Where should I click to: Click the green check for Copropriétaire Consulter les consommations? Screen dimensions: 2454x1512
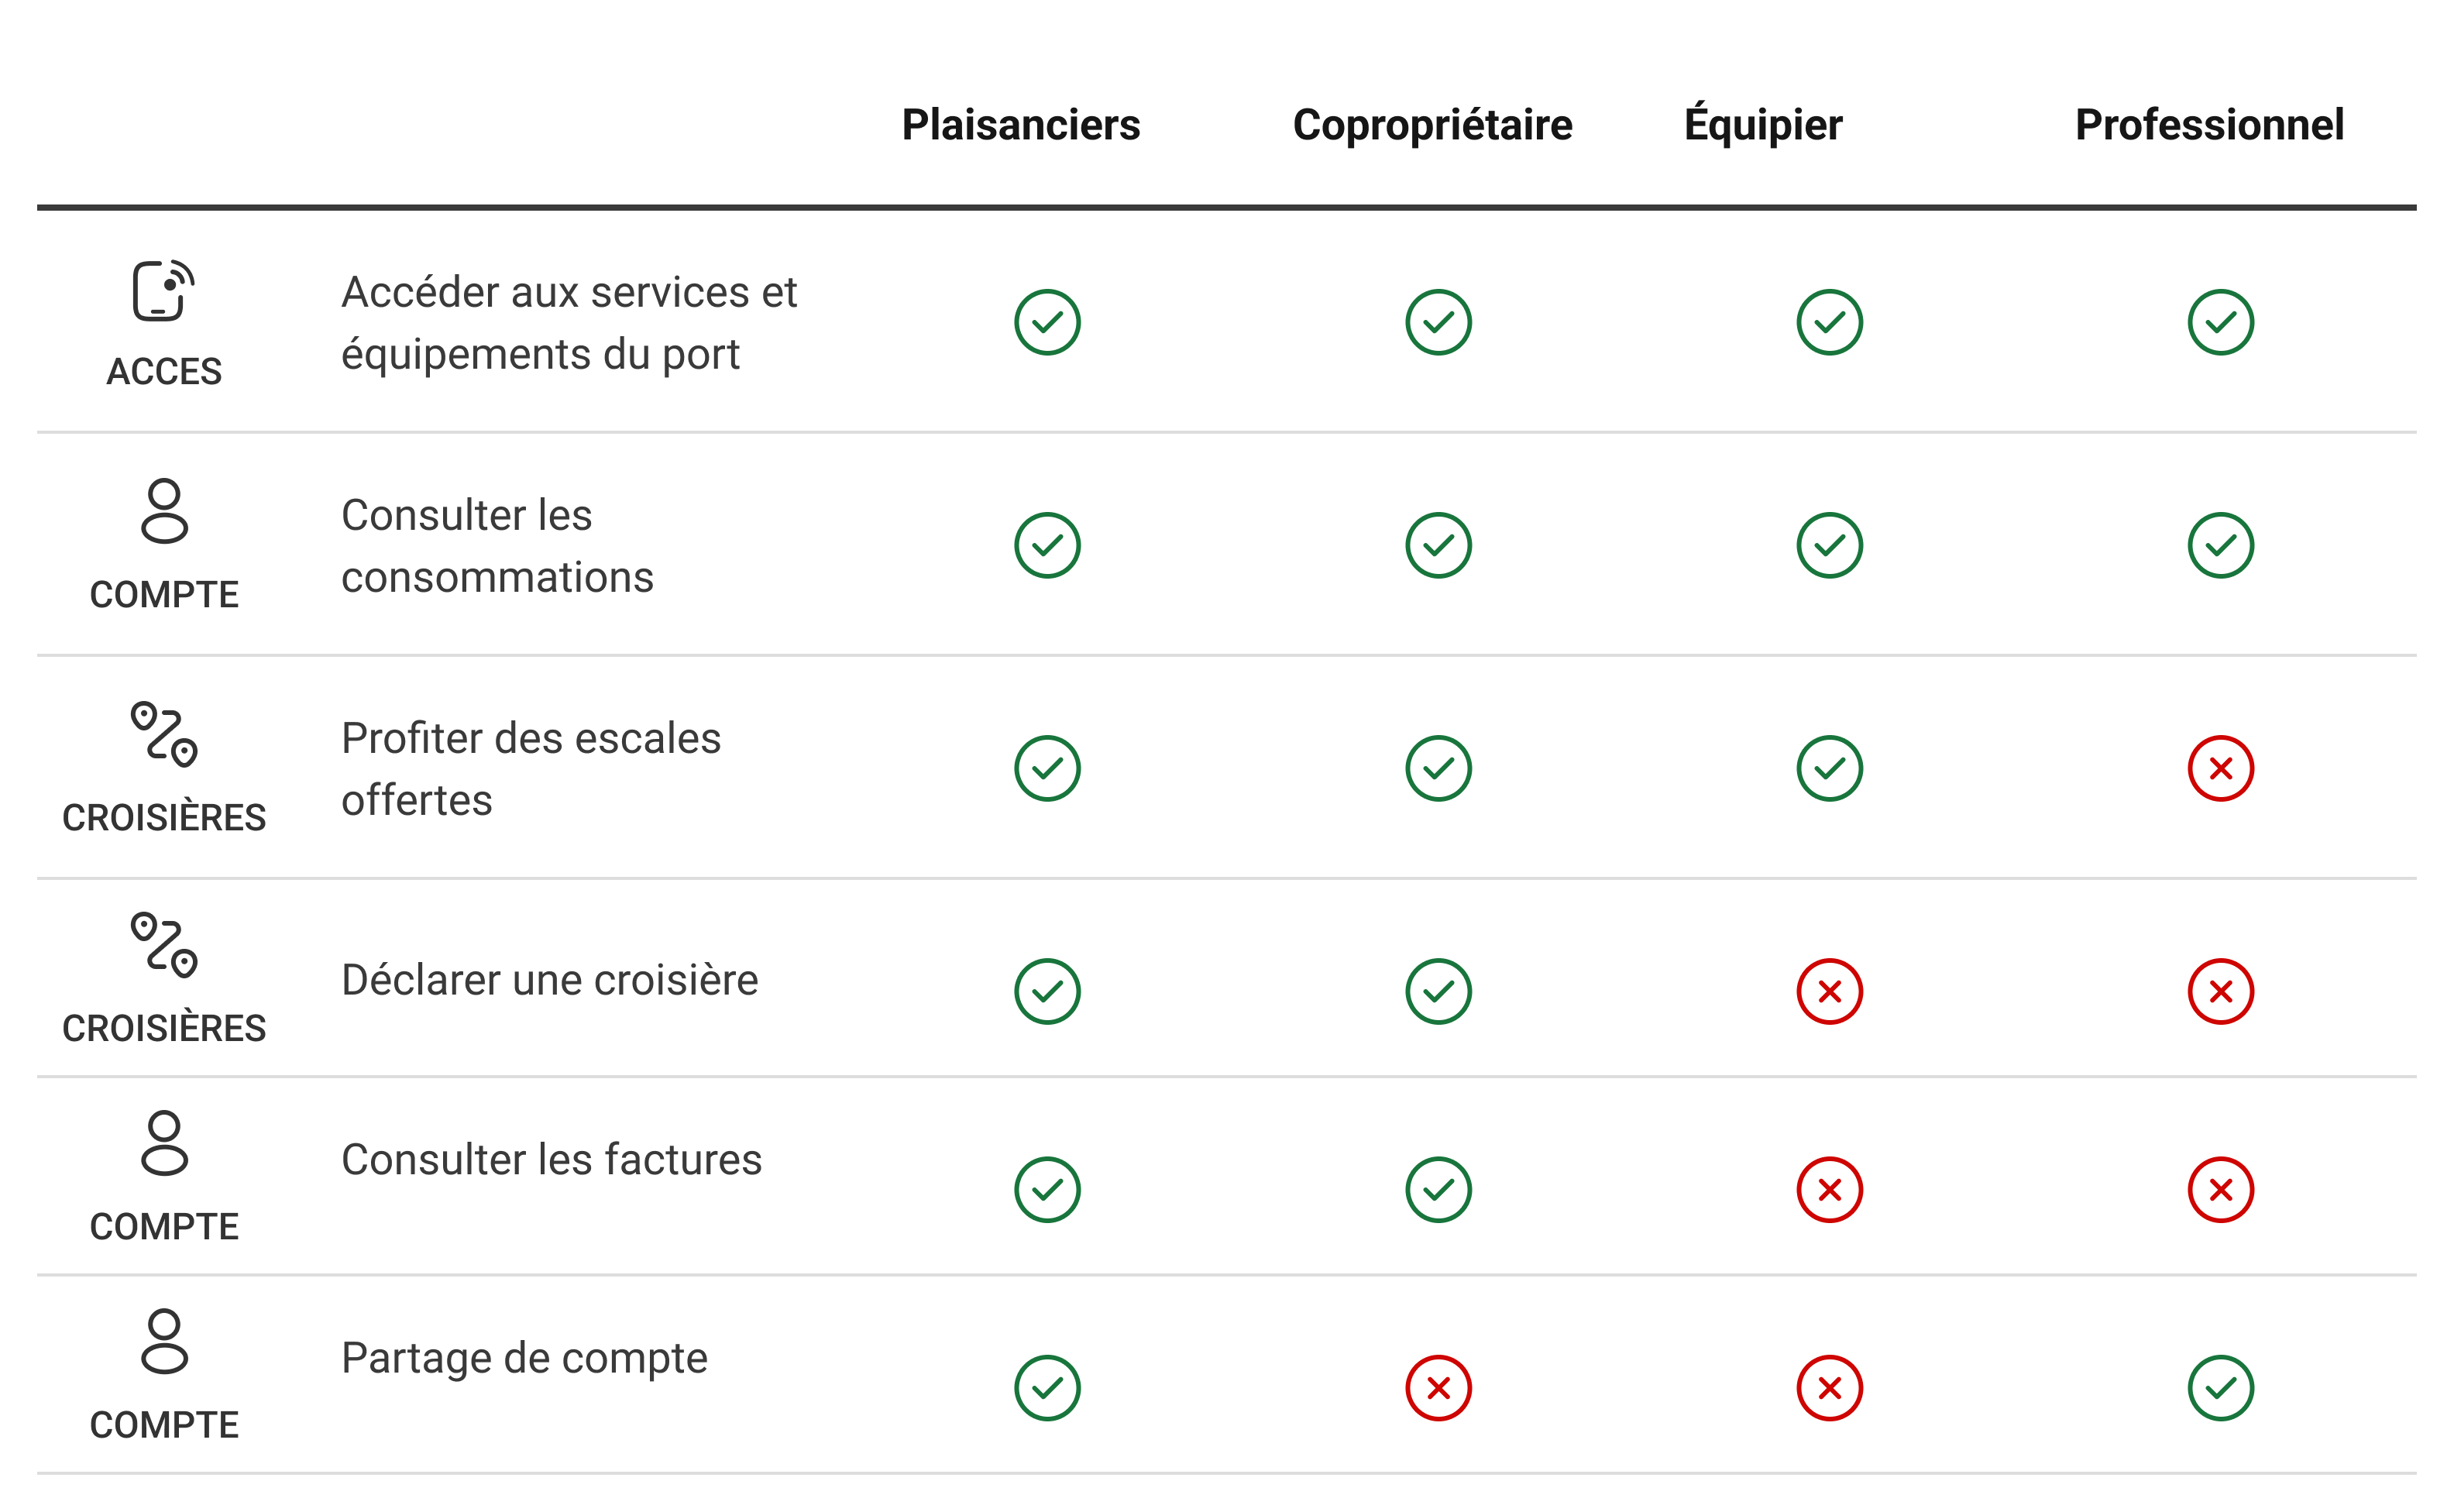[x=1438, y=545]
